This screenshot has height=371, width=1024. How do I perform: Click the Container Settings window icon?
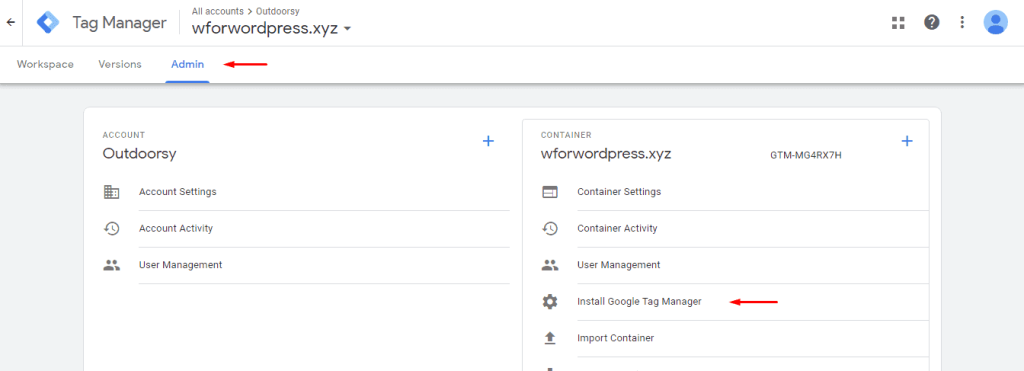click(x=550, y=192)
